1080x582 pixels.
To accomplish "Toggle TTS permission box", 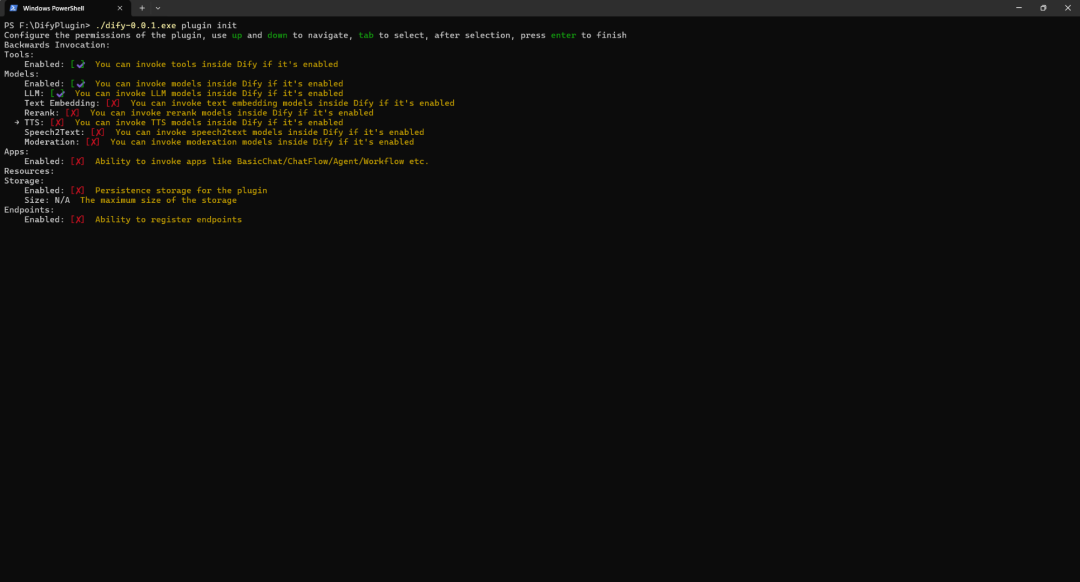I will coord(57,123).
